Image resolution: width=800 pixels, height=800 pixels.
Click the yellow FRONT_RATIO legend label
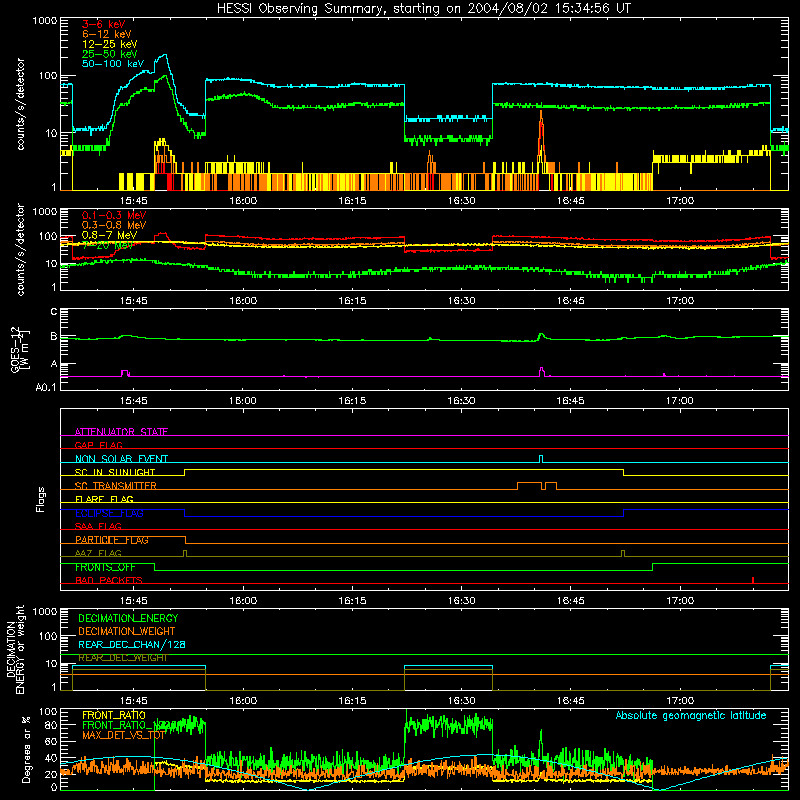pos(114,715)
